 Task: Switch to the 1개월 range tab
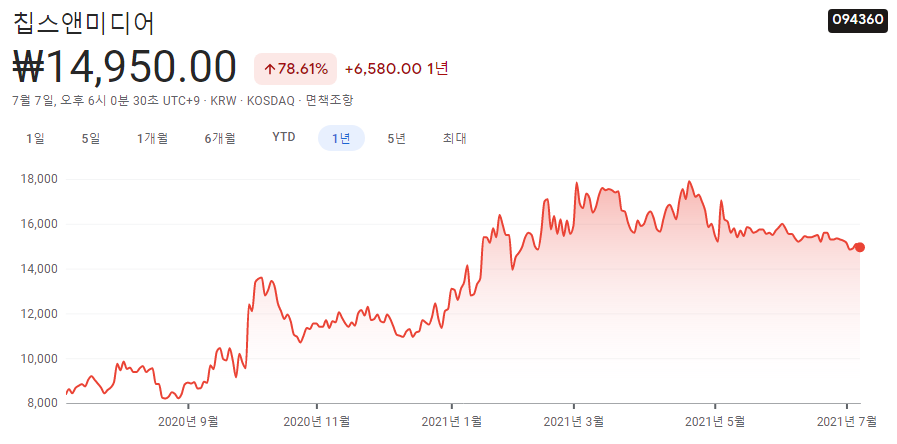click(x=152, y=138)
